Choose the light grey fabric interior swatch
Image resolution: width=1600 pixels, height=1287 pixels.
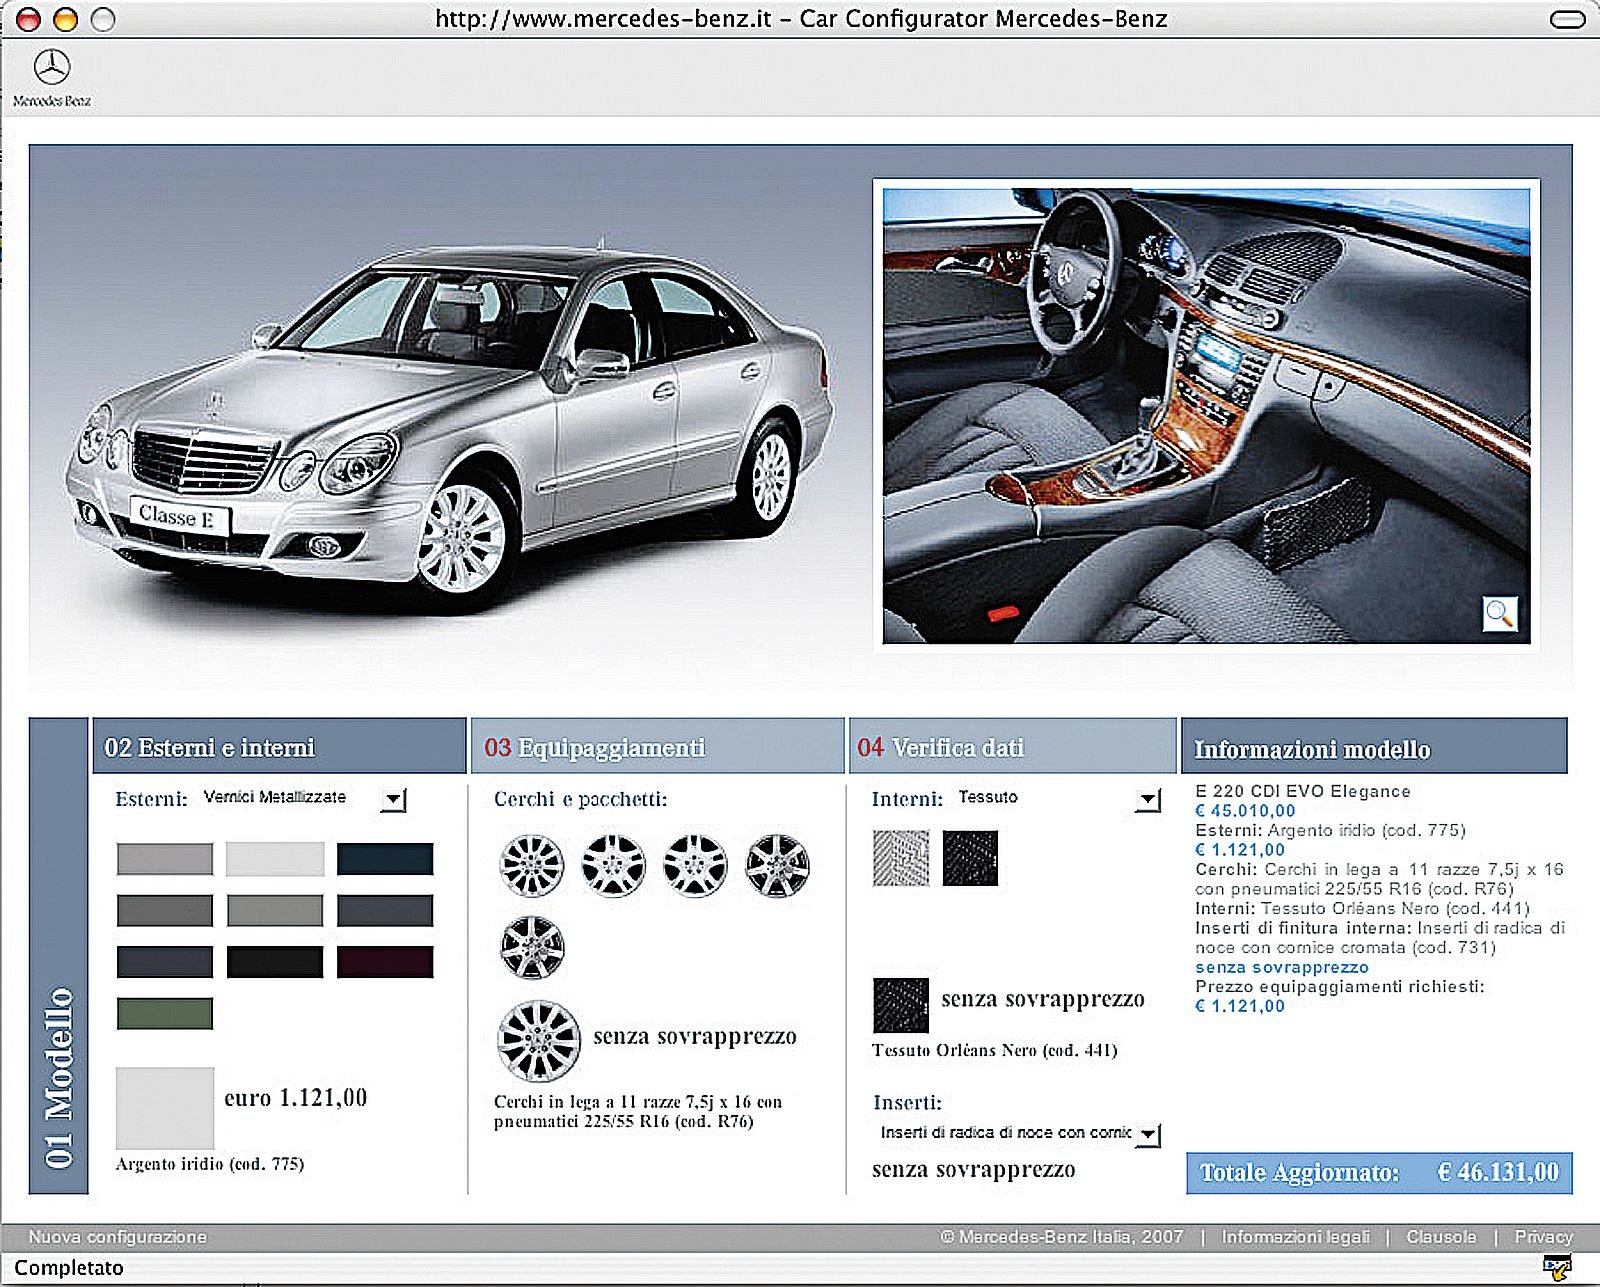[901, 858]
